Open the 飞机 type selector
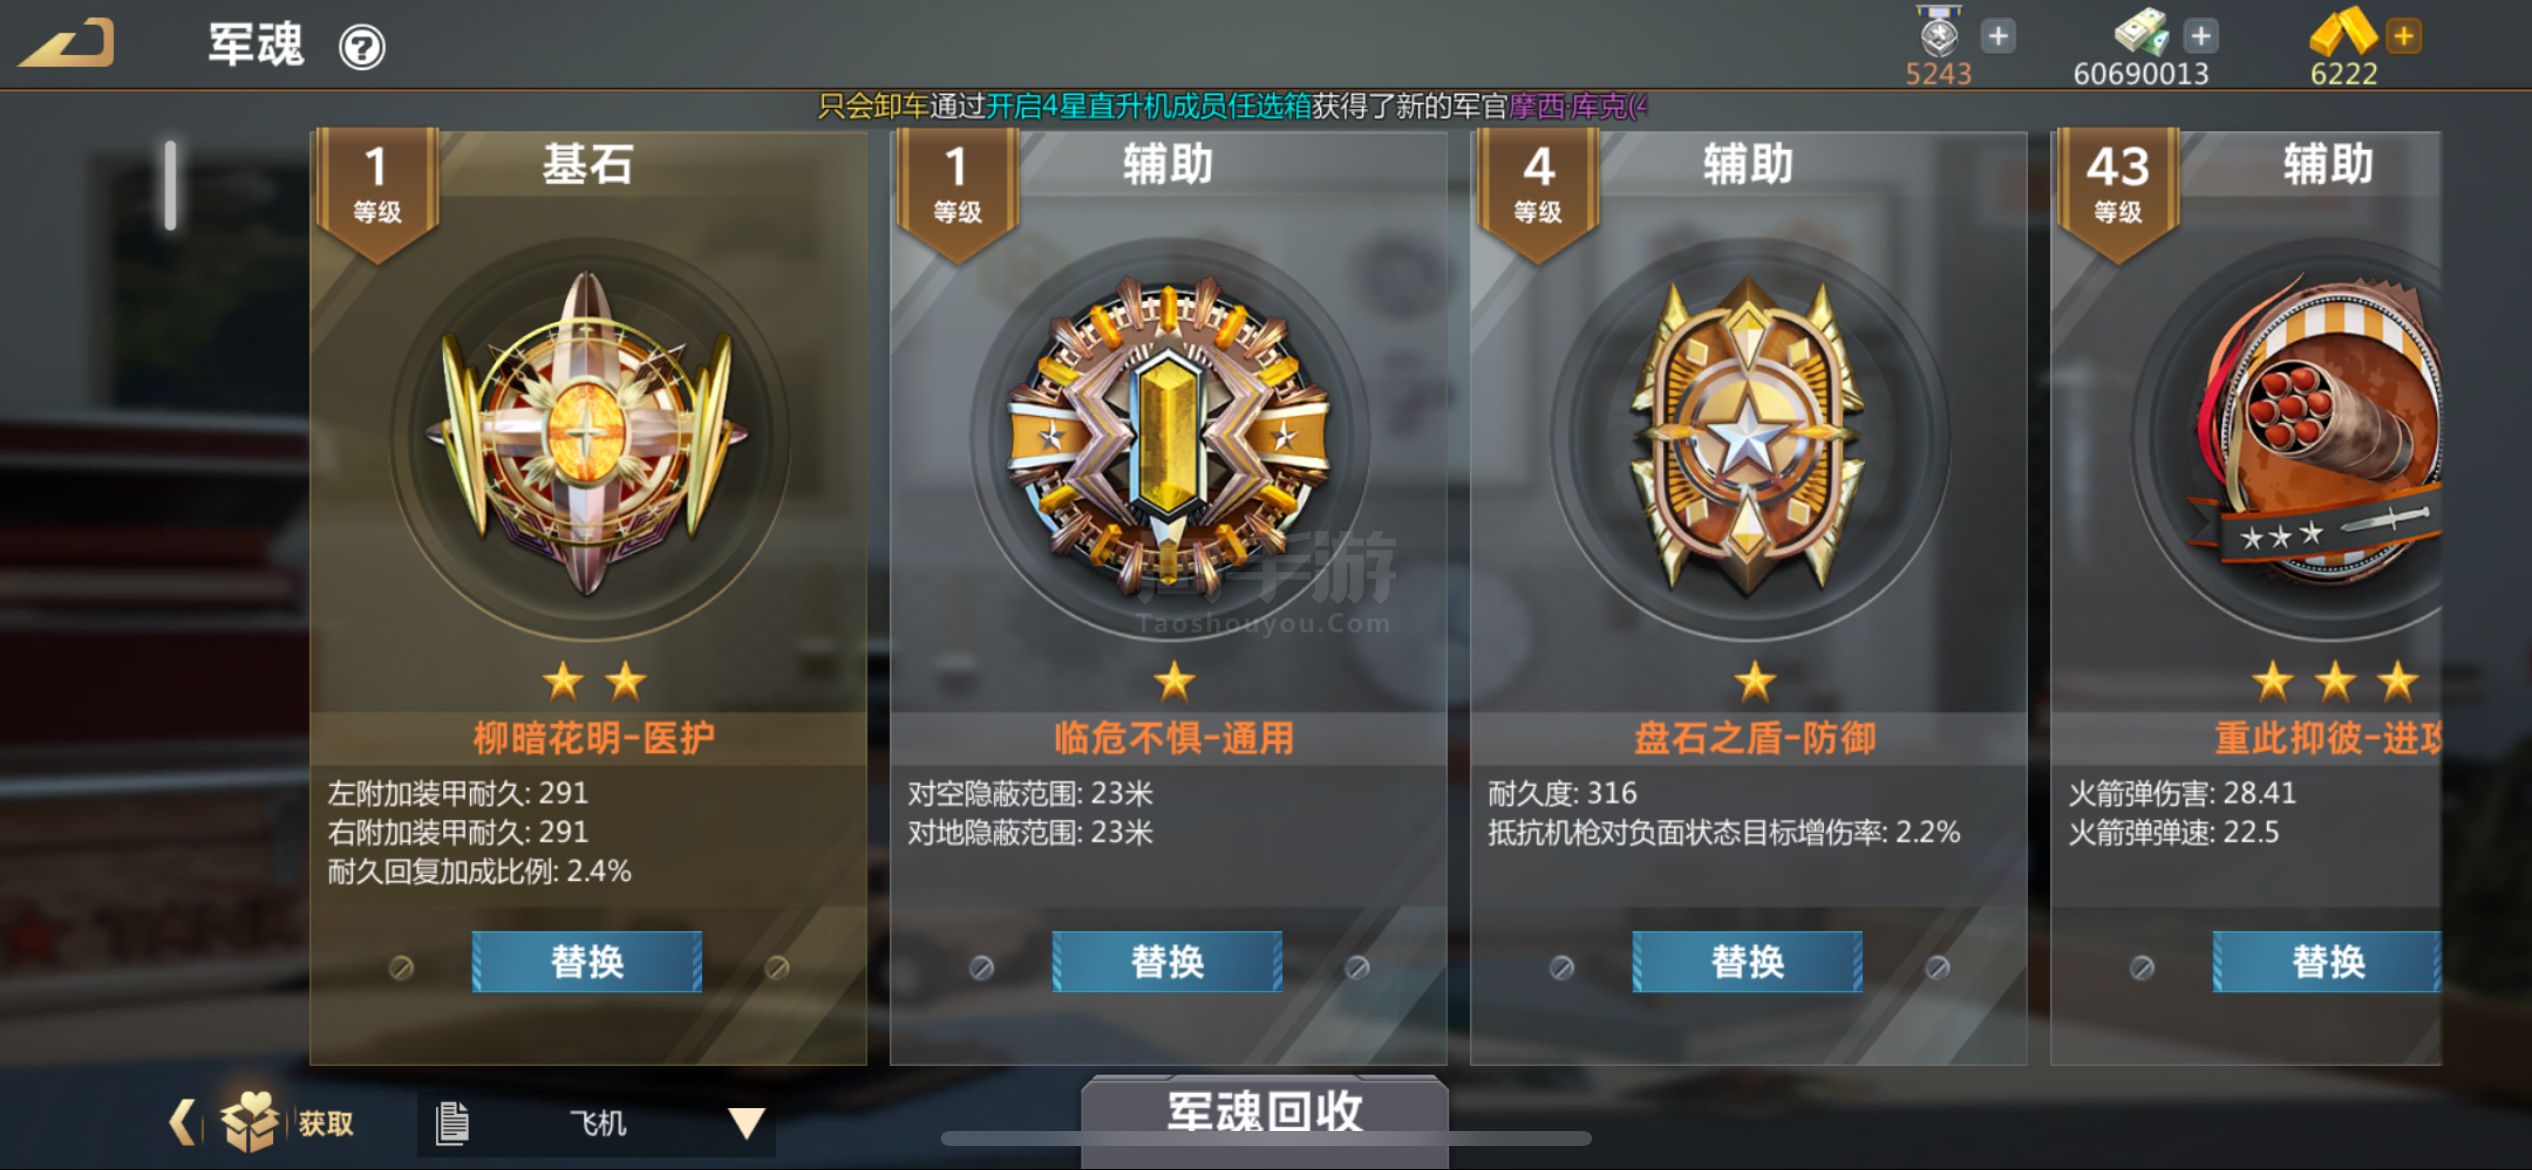Image resolution: width=2532 pixels, height=1170 pixels. coord(597,1124)
